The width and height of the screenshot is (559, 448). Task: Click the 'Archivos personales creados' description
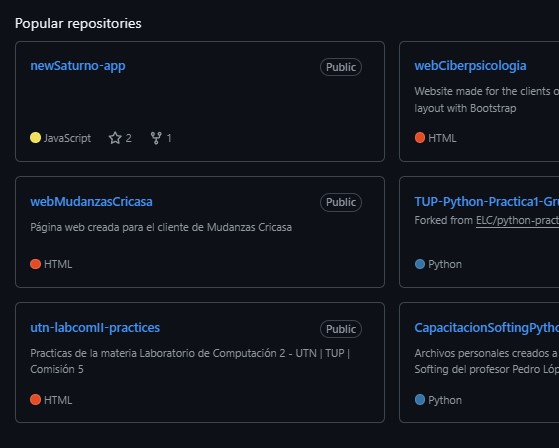[x=487, y=361]
